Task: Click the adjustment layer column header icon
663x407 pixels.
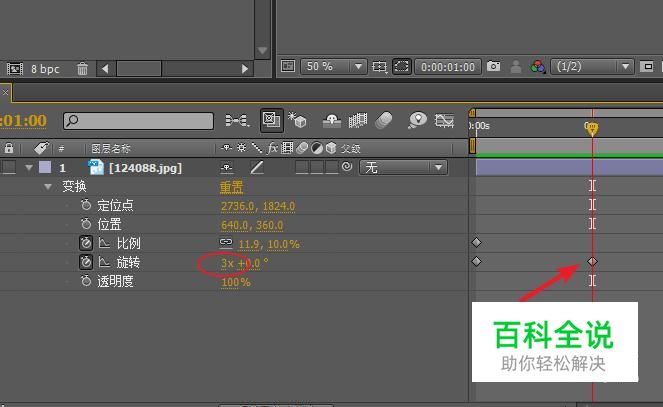Action: (x=317, y=148)
